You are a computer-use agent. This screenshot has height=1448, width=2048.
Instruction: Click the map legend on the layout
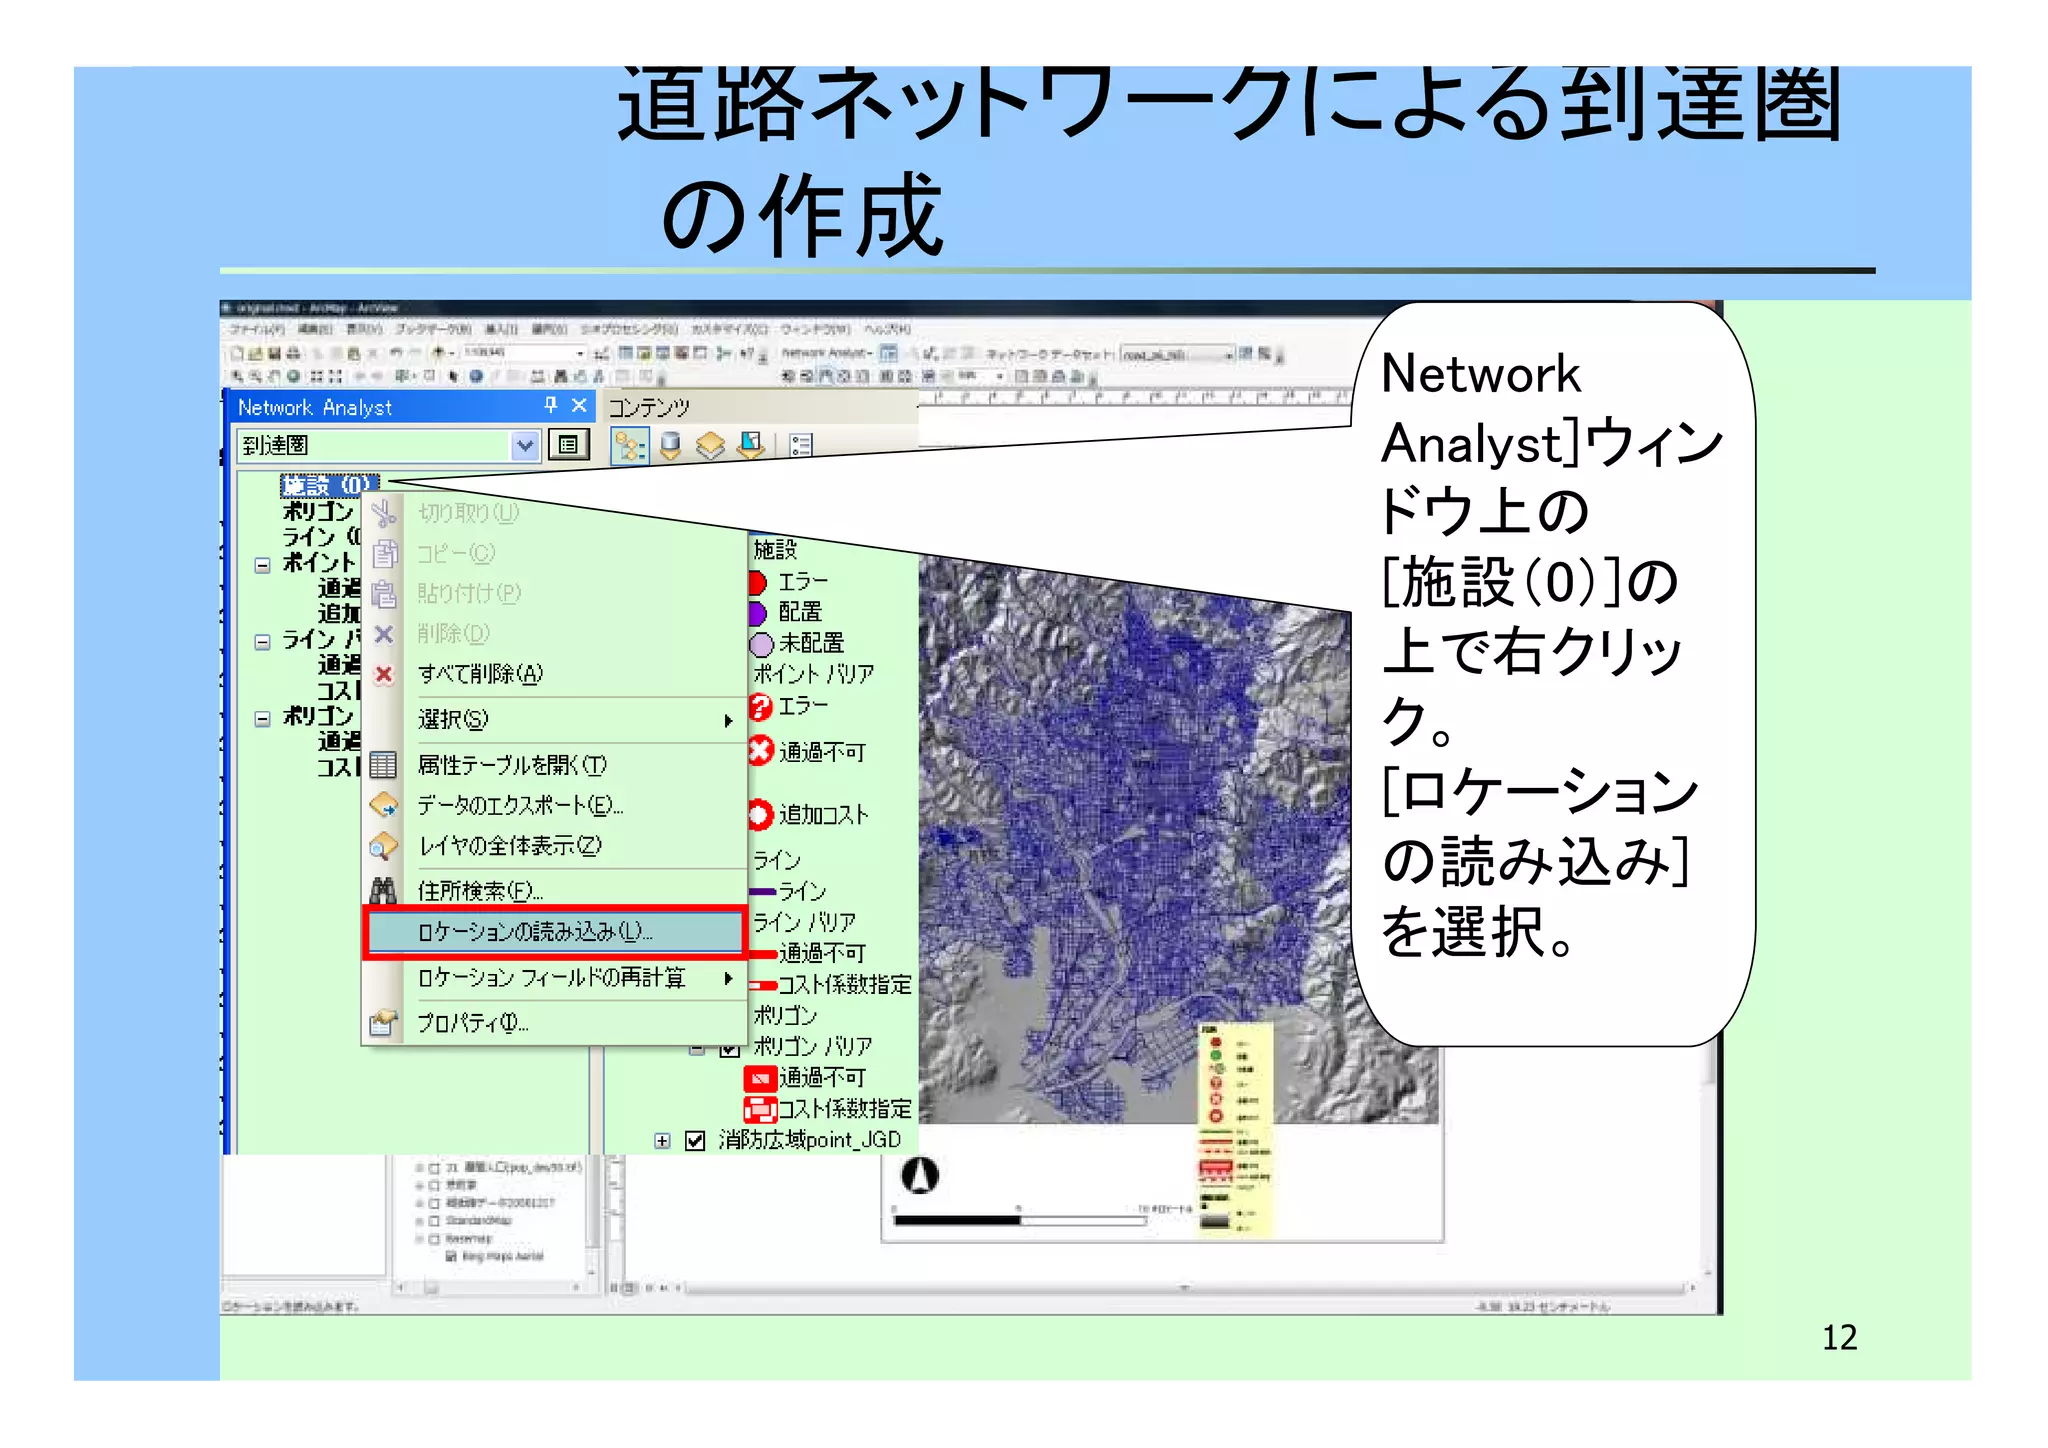pyautogui.click(x=1235, y=1130)
